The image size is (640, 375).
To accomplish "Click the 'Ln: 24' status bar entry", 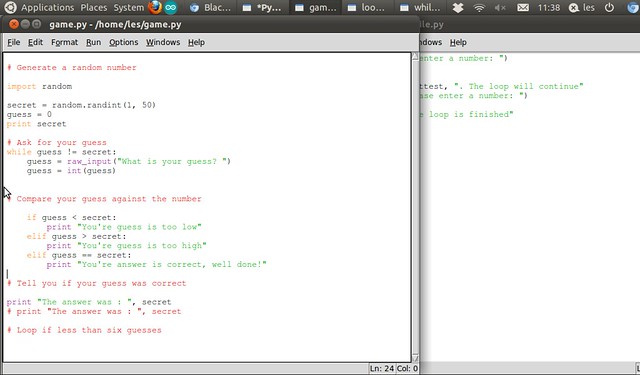I will click(382, 368).
